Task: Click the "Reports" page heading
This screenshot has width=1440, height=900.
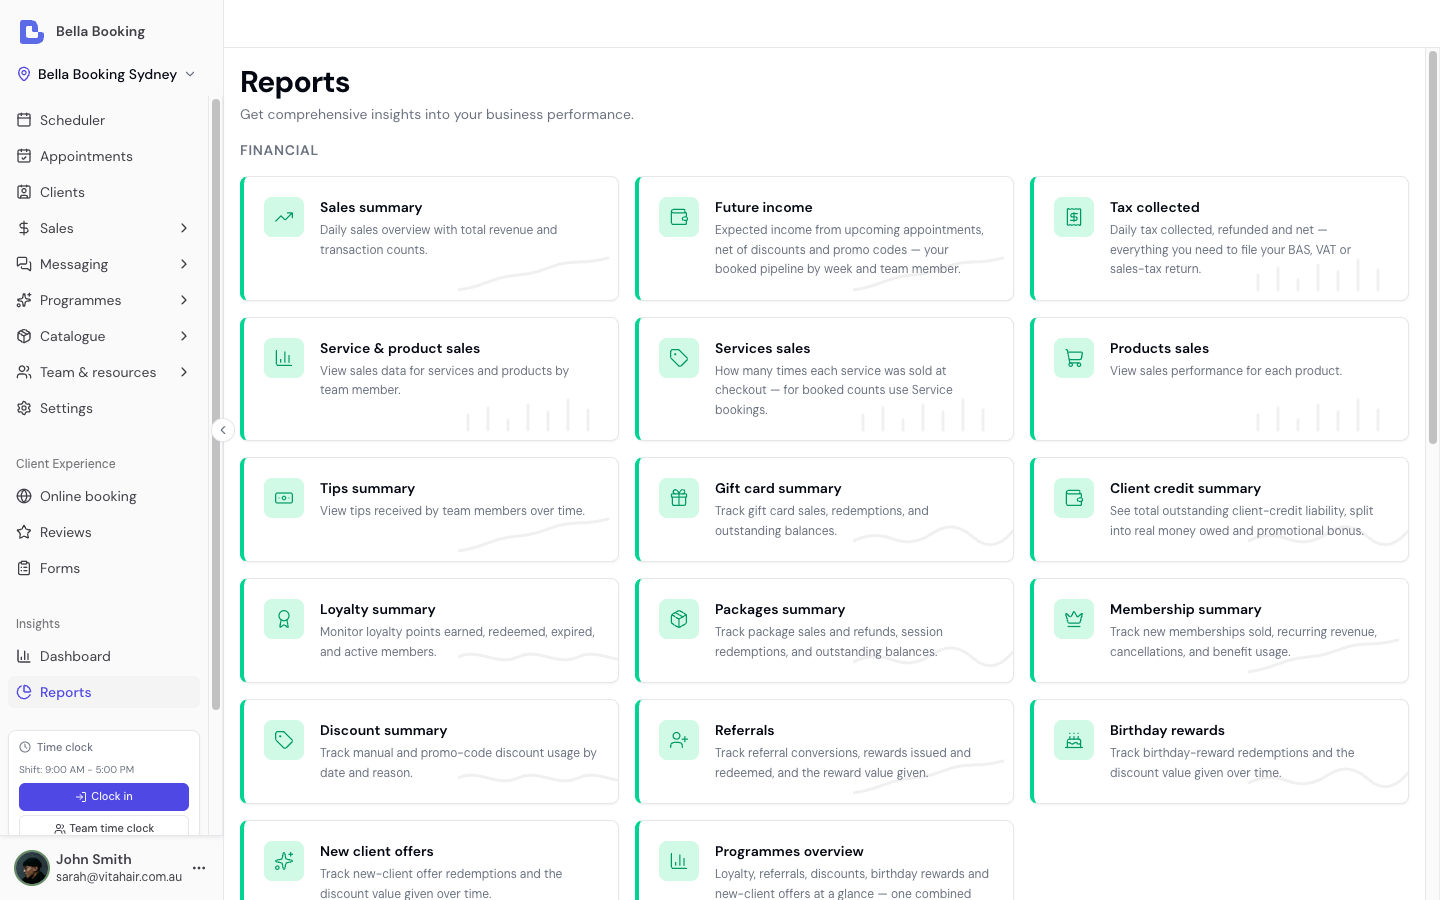Action: point(295,82)
